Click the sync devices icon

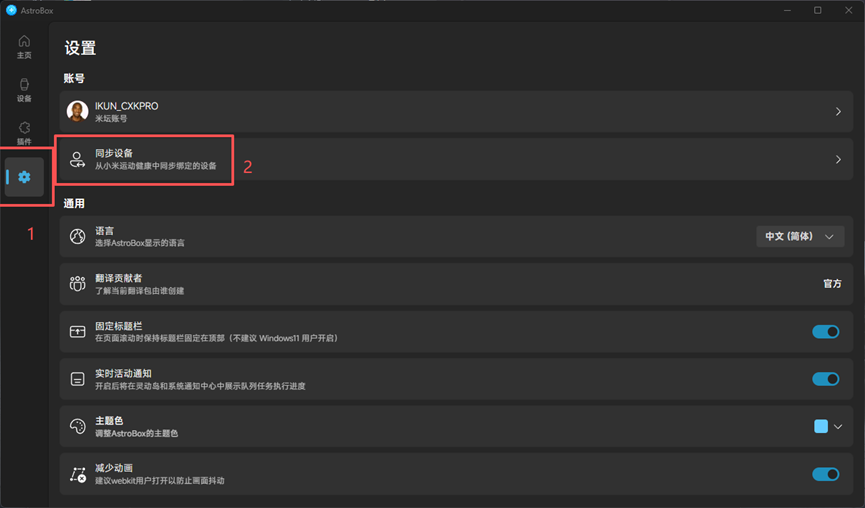pos(78,159)
